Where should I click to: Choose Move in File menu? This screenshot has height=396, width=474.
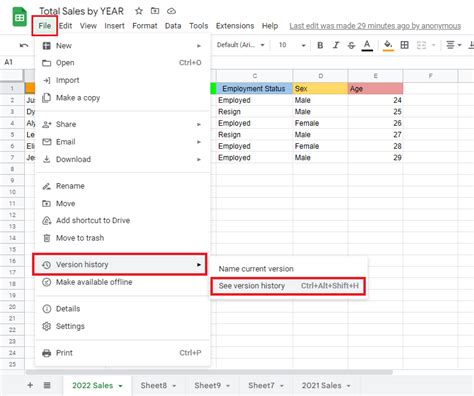[122, 203]
